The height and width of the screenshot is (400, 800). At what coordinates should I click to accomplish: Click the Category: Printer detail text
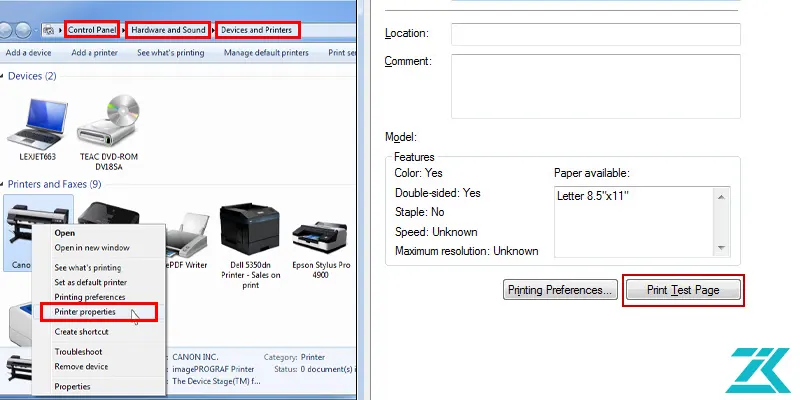point(294,358)
